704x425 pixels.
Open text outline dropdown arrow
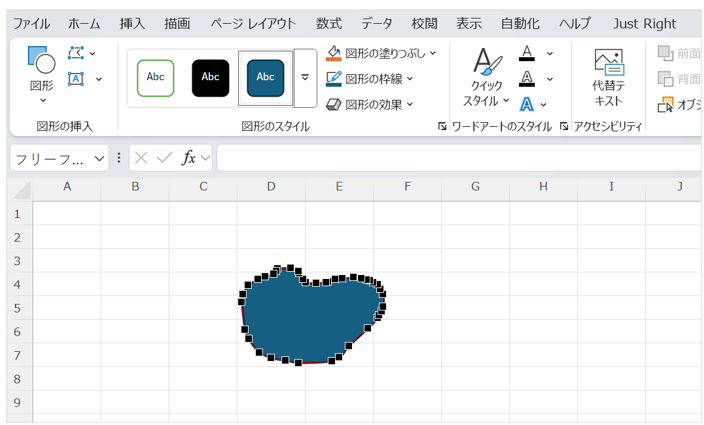pos(550,79)
